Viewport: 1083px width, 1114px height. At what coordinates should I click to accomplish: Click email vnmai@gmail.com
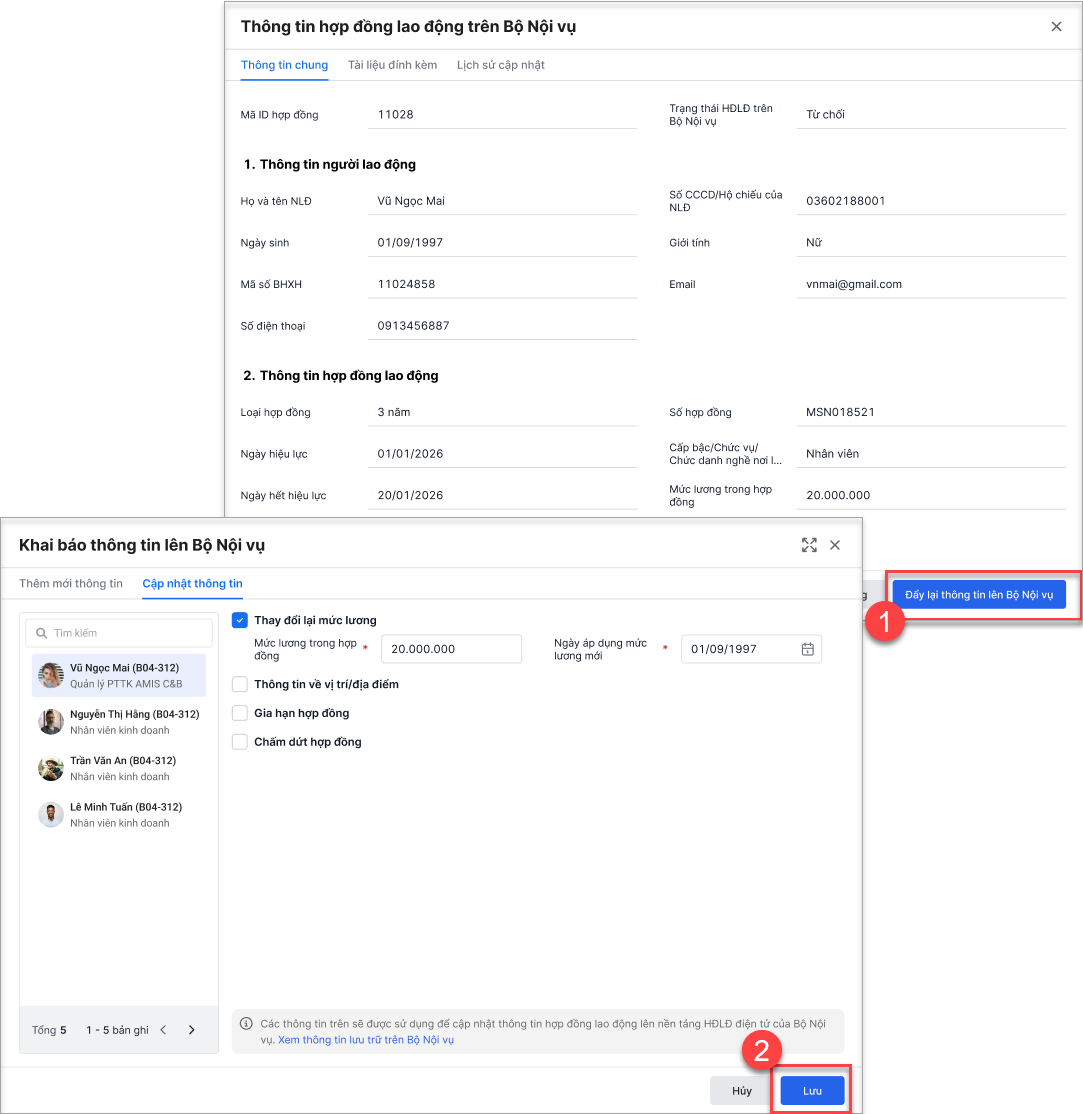(853, 284)
